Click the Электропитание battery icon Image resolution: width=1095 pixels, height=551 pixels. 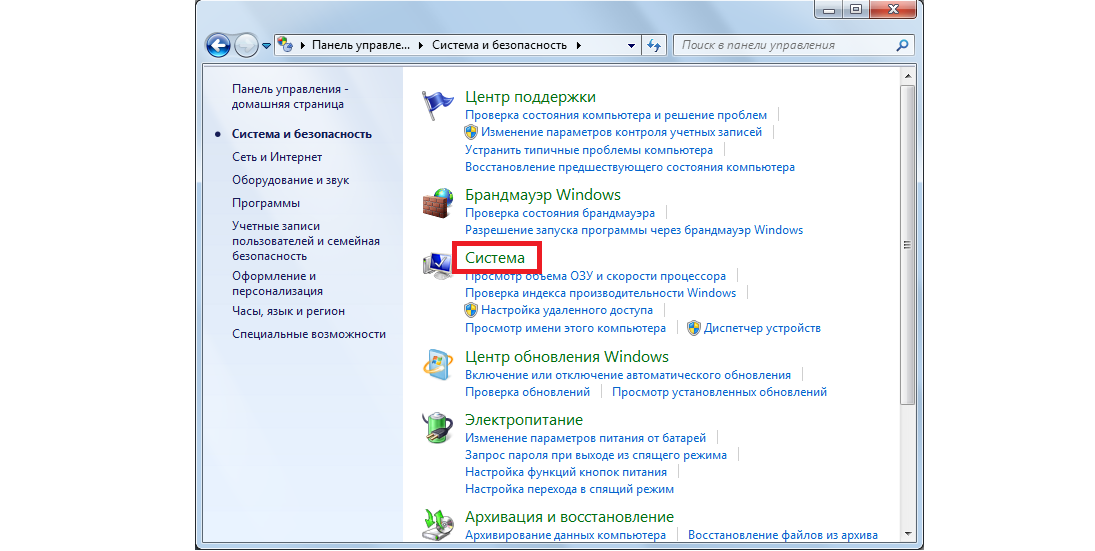437,428
